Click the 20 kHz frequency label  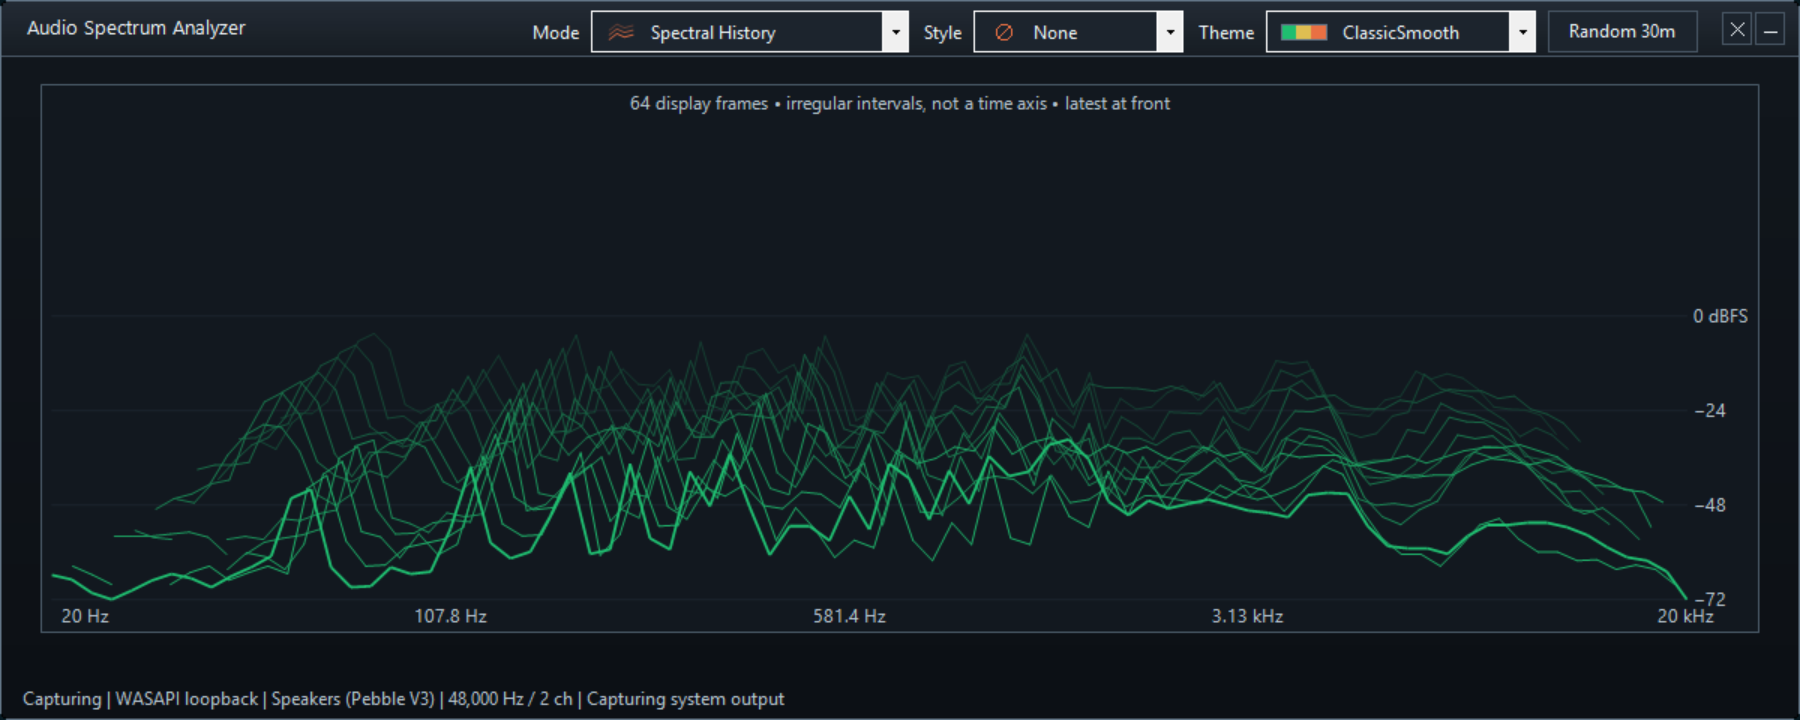[1685, 616]
